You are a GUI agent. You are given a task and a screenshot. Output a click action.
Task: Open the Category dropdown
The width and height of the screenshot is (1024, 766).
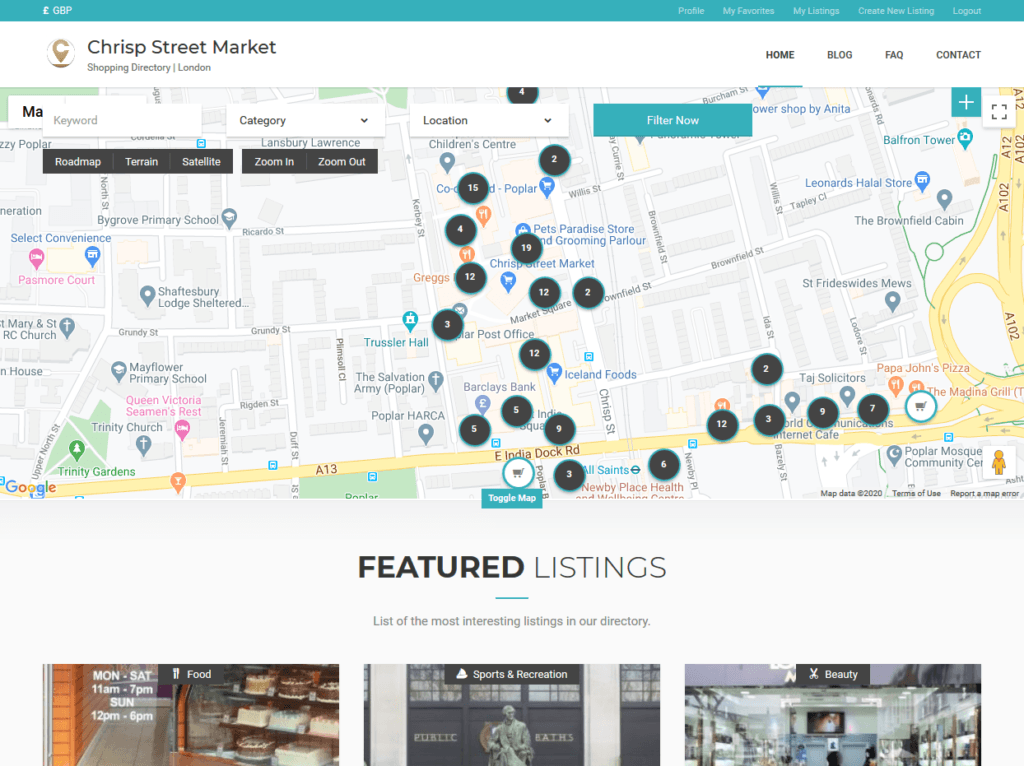[305, 120]
